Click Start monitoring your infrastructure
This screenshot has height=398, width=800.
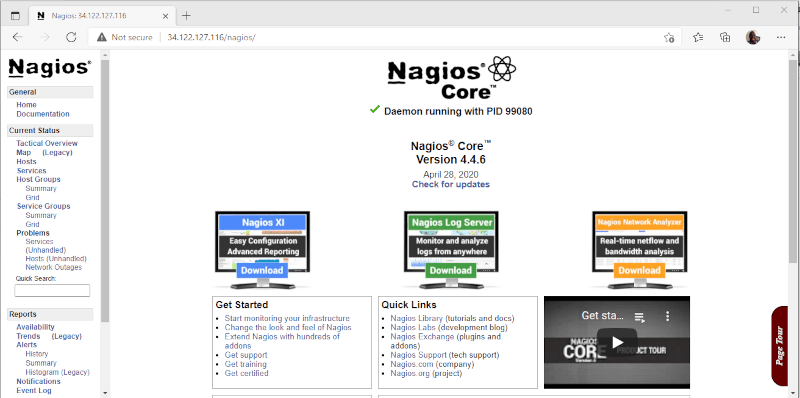(x=287, y=318)
